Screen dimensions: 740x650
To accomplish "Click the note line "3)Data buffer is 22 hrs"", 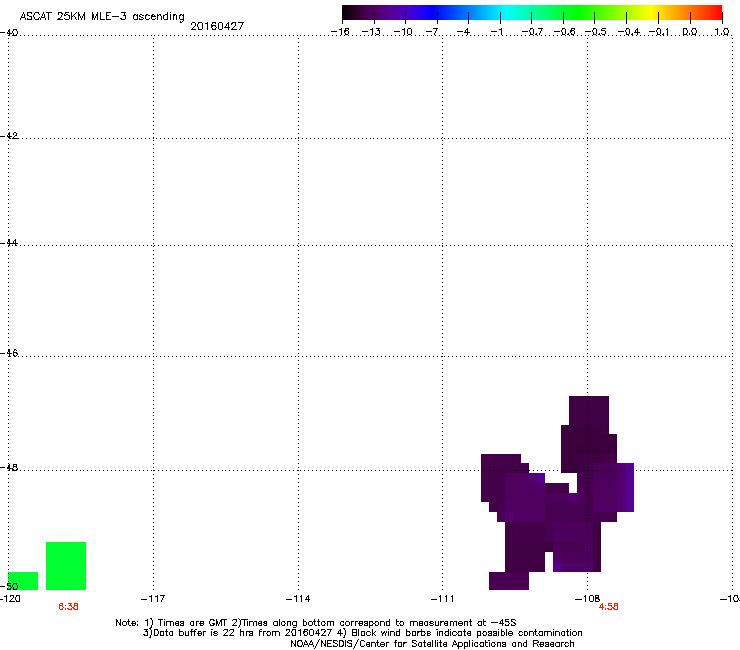I will tap(362, 633).
